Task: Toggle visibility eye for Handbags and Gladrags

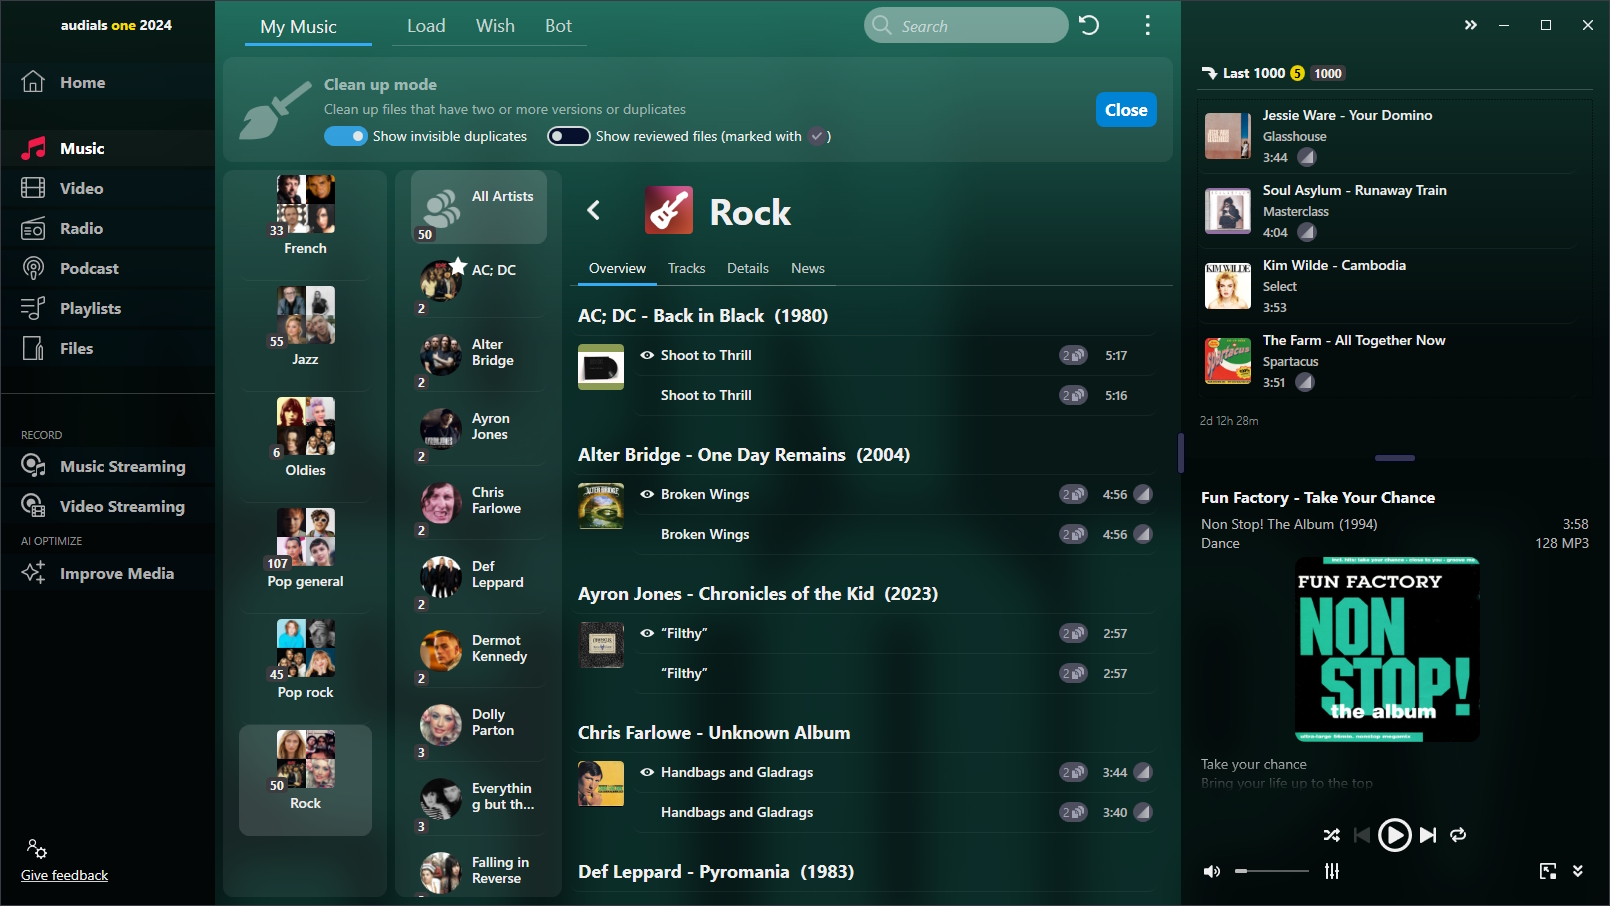Action: 647,772
